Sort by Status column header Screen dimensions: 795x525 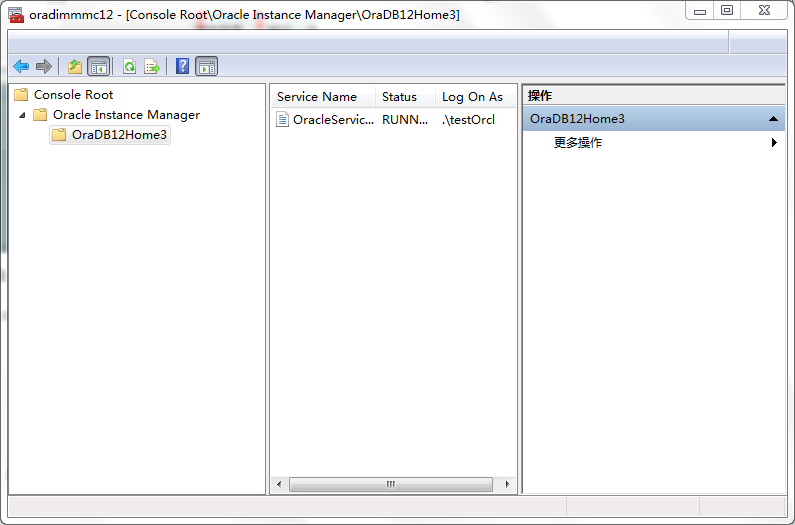point(405,97)
